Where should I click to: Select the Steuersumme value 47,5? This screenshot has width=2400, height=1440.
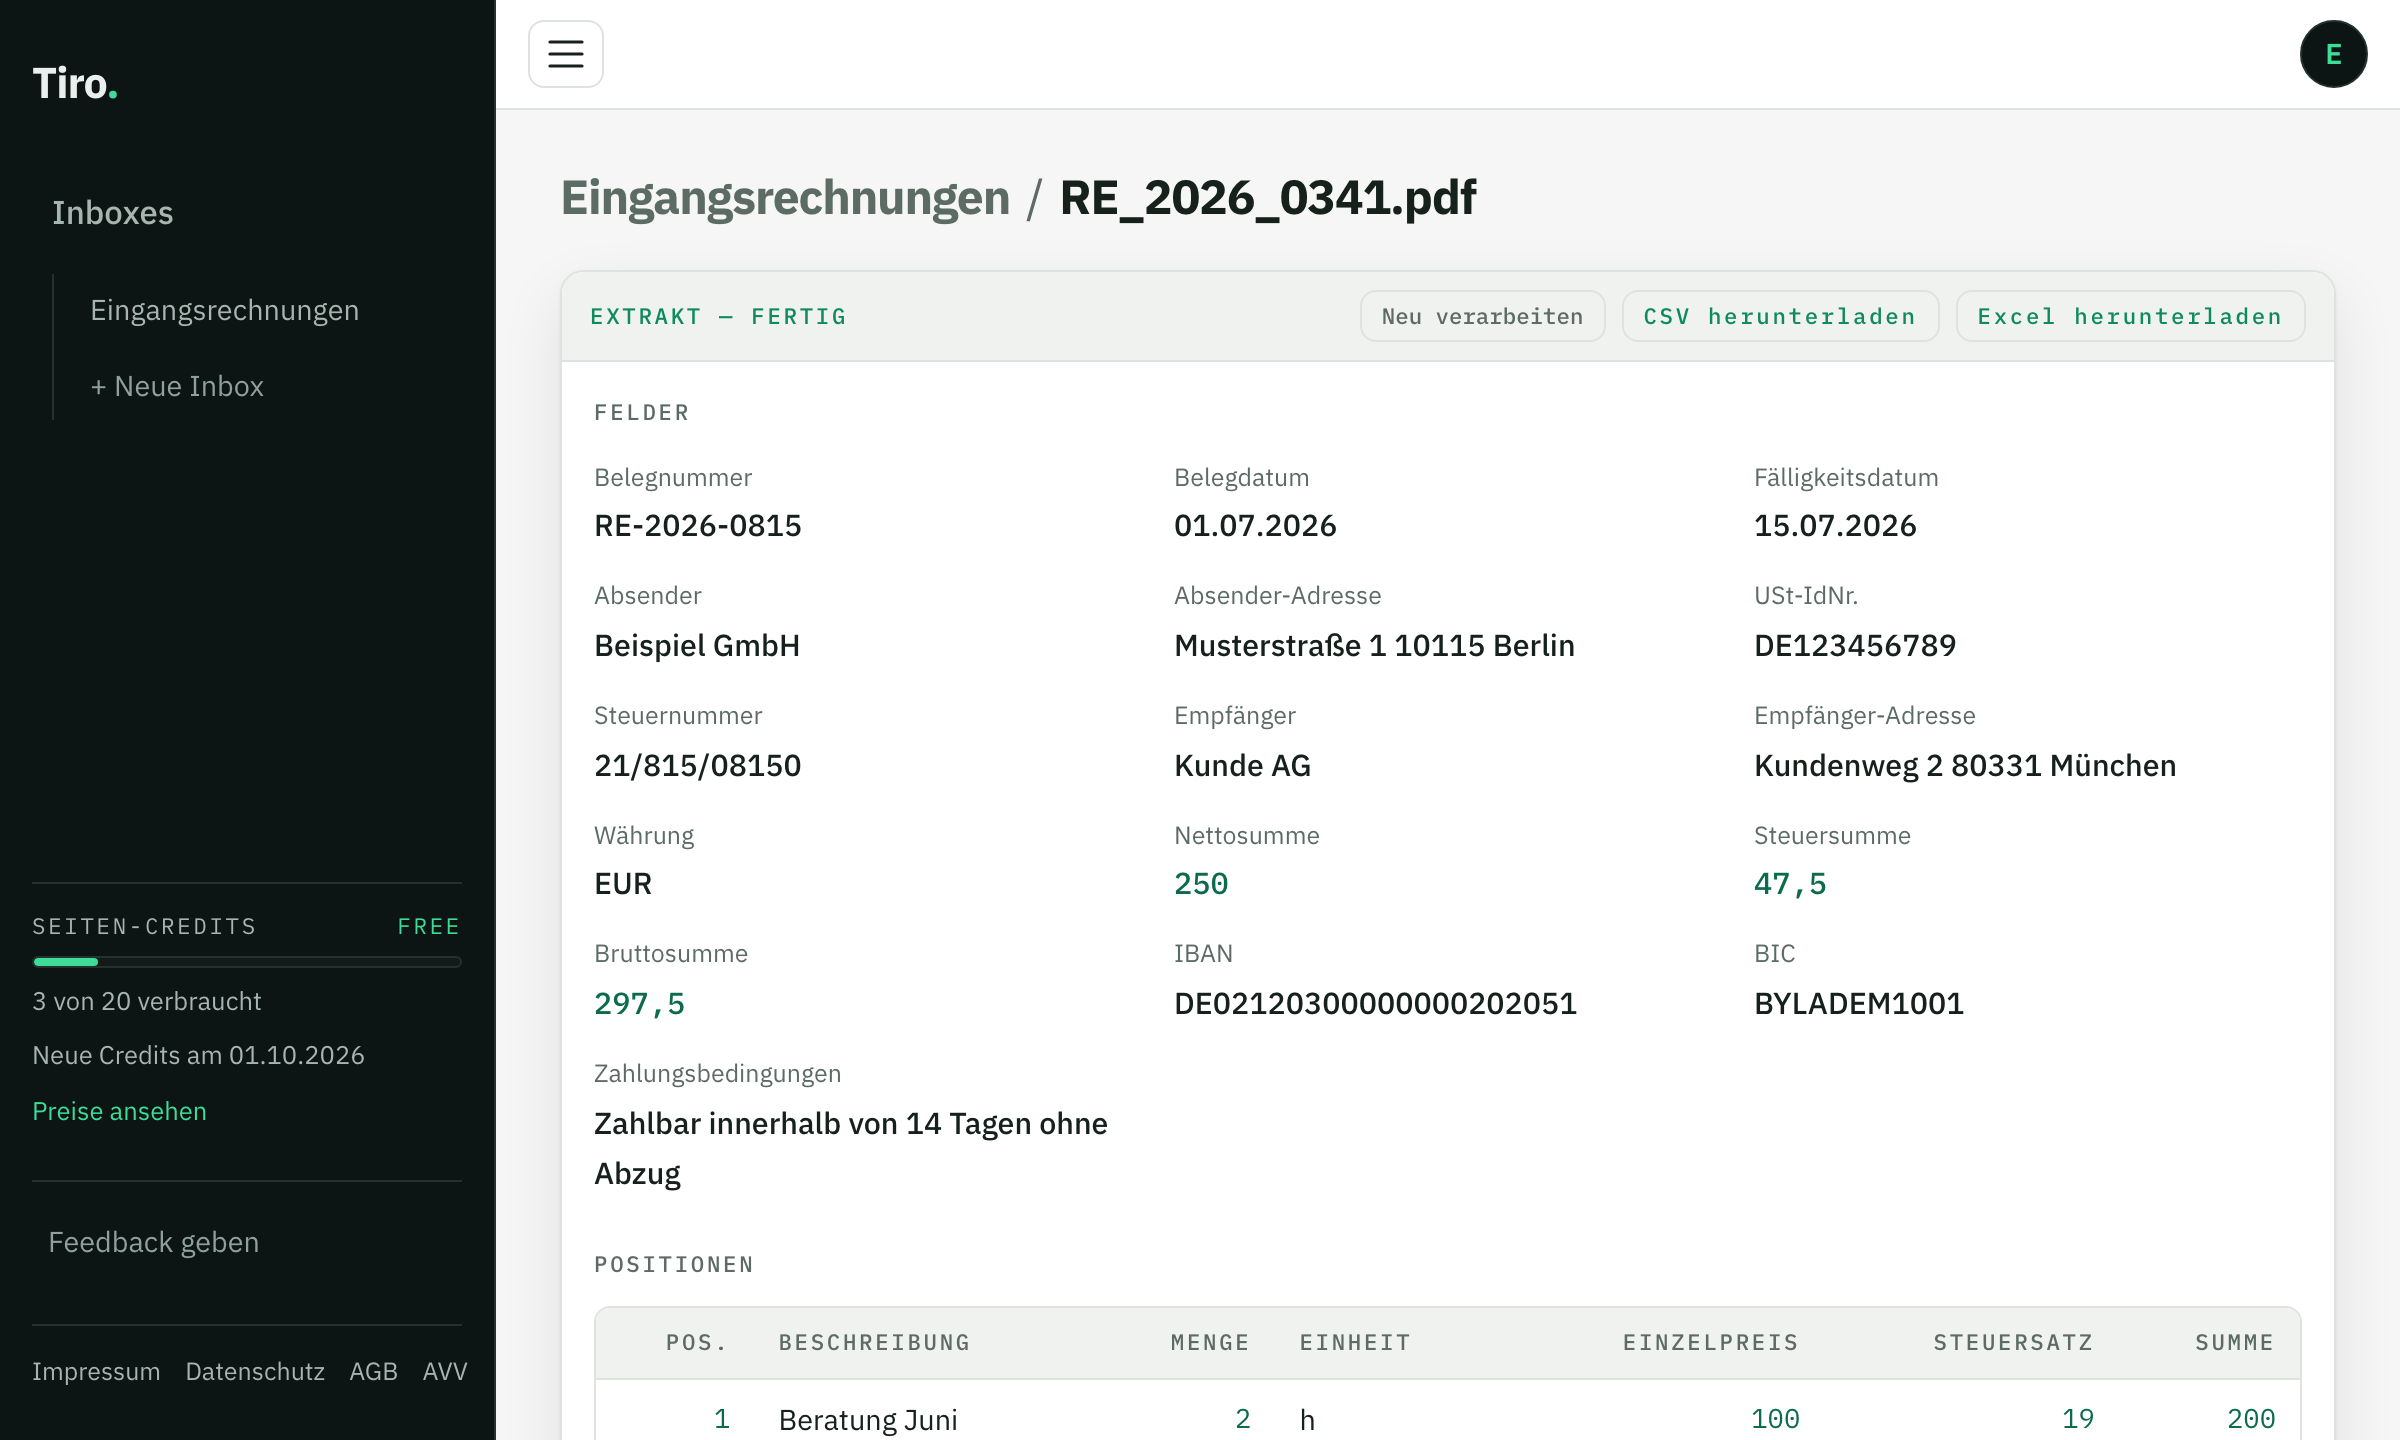point(1790,884)
